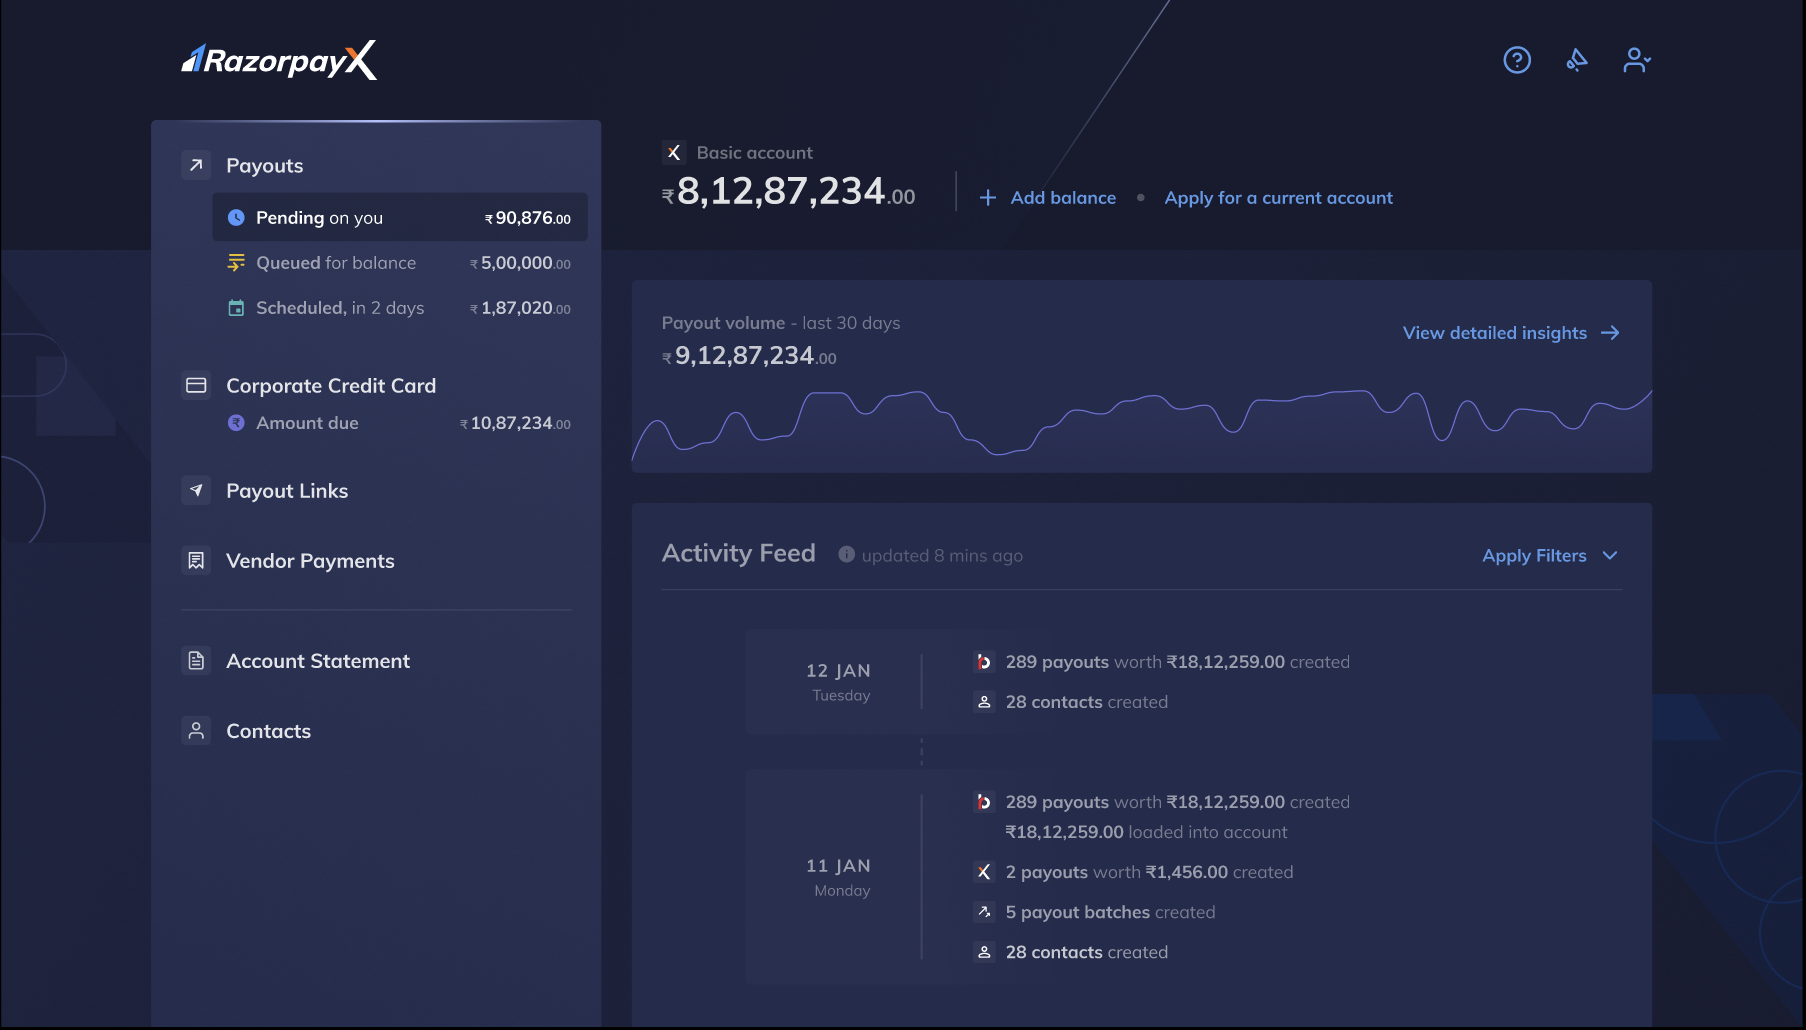Click payout volume amount ₹9,12,87,234.00
This screenshot has height=1030, width=1806.
749,356
